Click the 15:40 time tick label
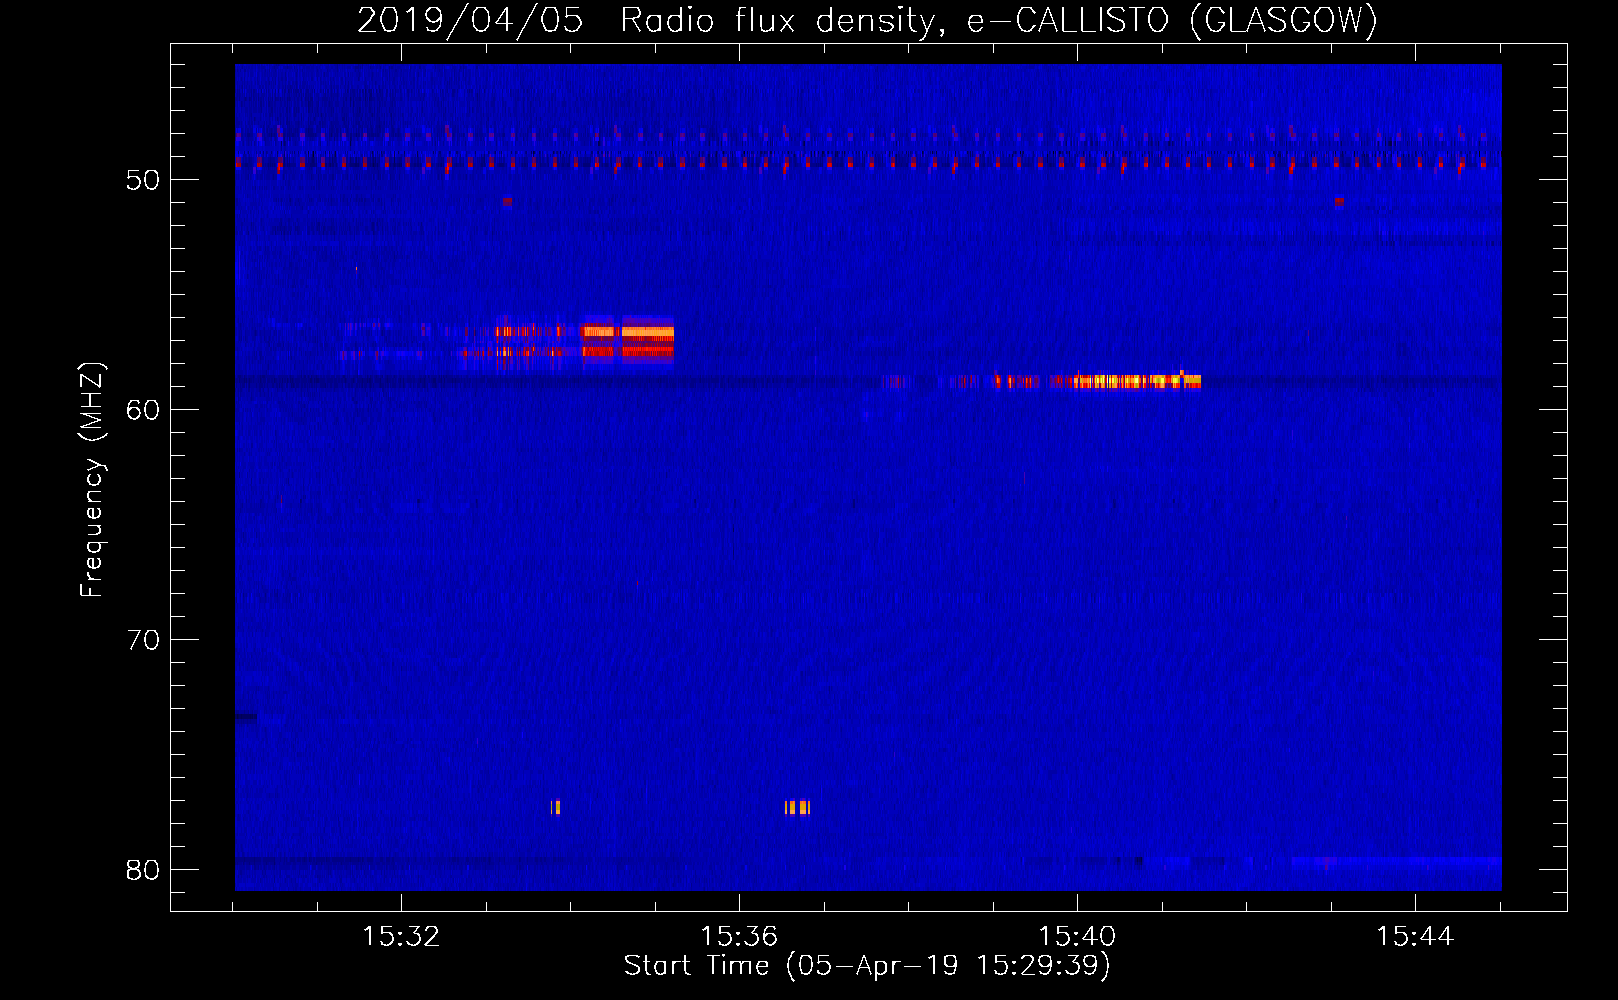 point(1077,936)
